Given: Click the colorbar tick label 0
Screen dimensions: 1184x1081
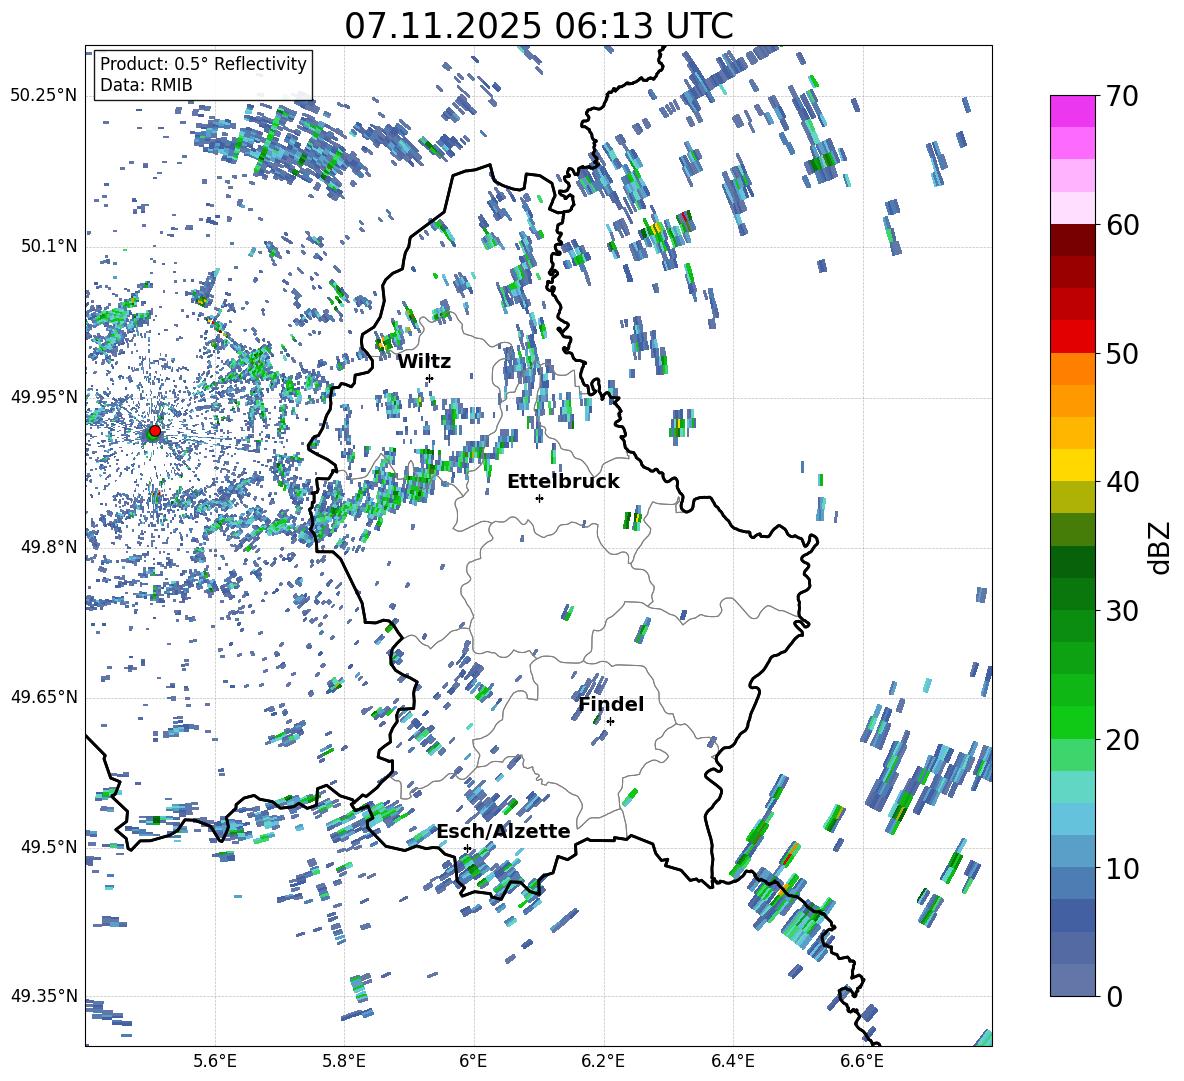Looking at the screenshot, I should coord(1115,997).
